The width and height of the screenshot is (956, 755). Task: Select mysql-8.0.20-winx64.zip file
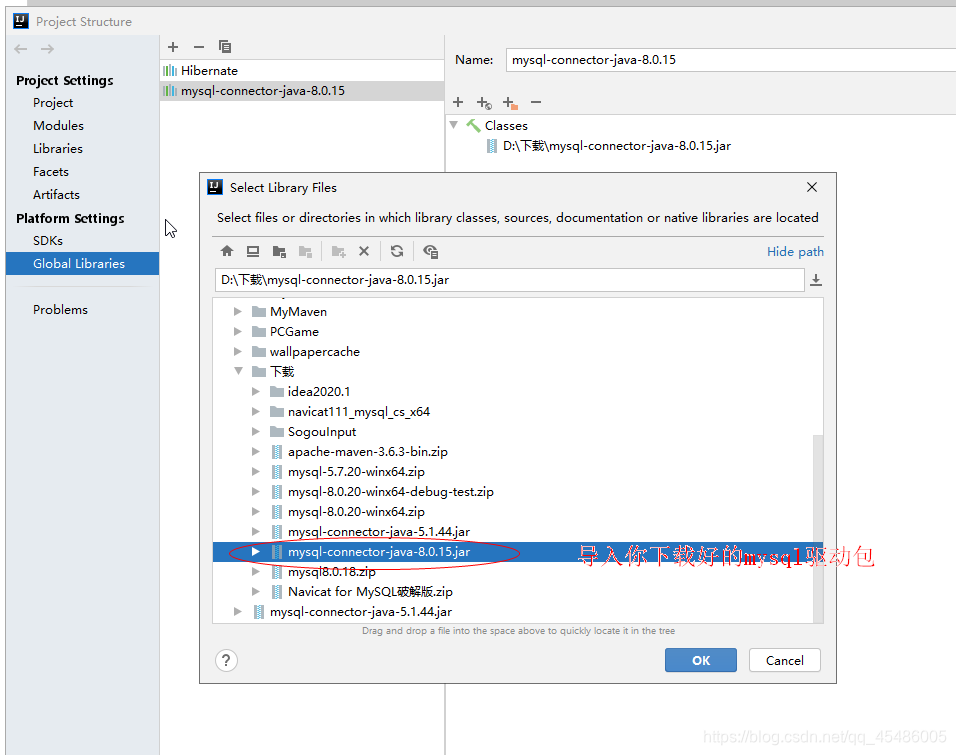[x=356, y=512]
